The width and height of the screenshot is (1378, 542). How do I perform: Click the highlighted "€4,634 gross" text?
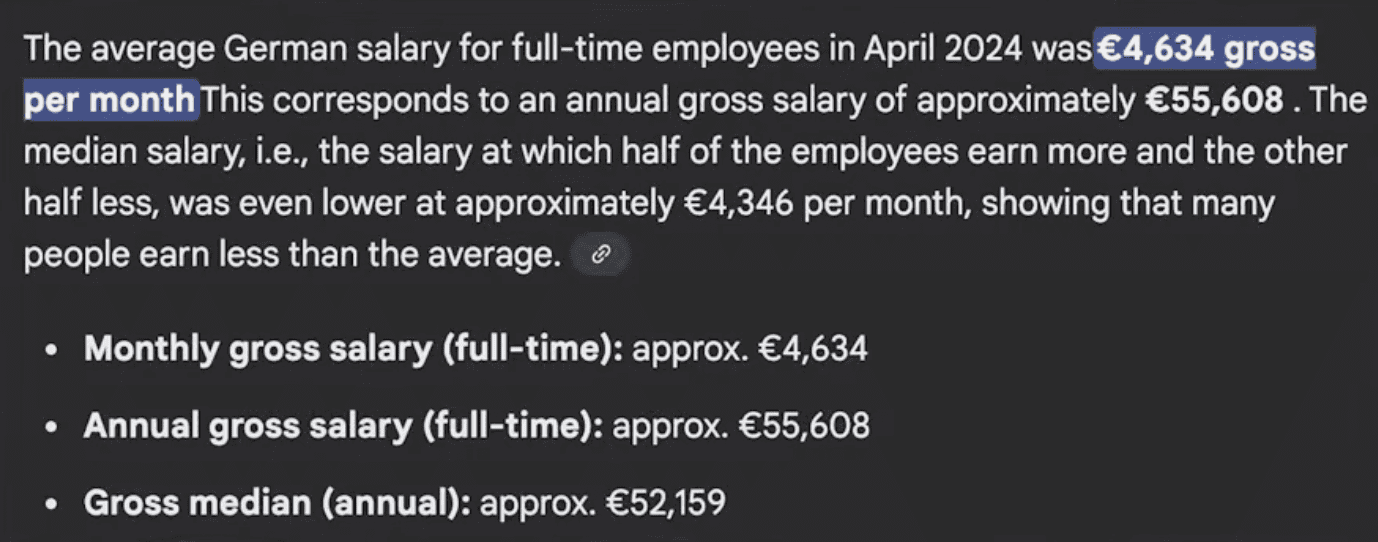pos(1206,49)
